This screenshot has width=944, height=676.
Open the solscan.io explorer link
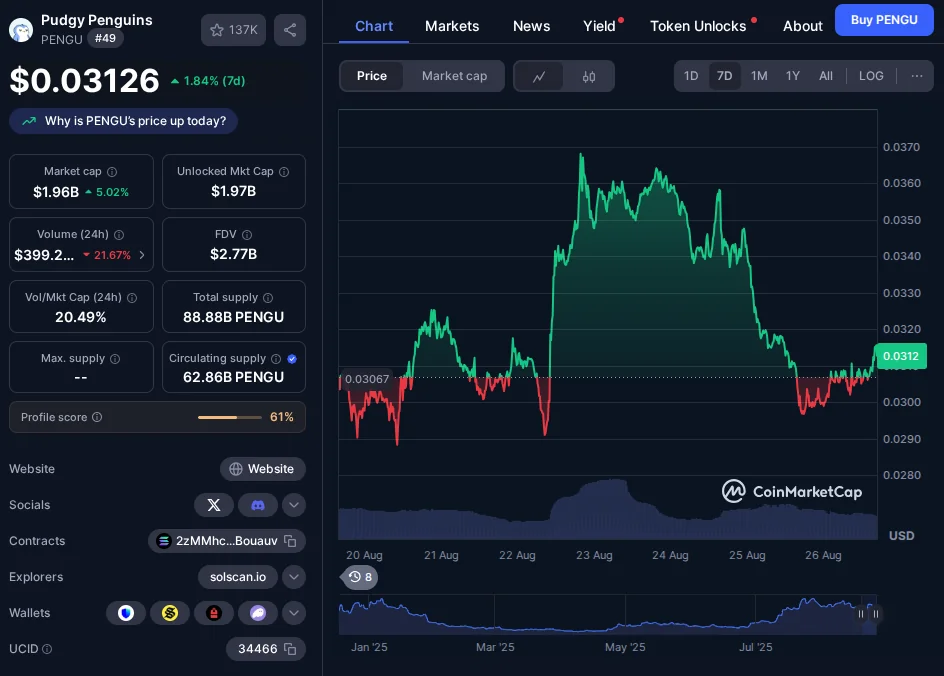pyautogui.click(x=238, y=577)
